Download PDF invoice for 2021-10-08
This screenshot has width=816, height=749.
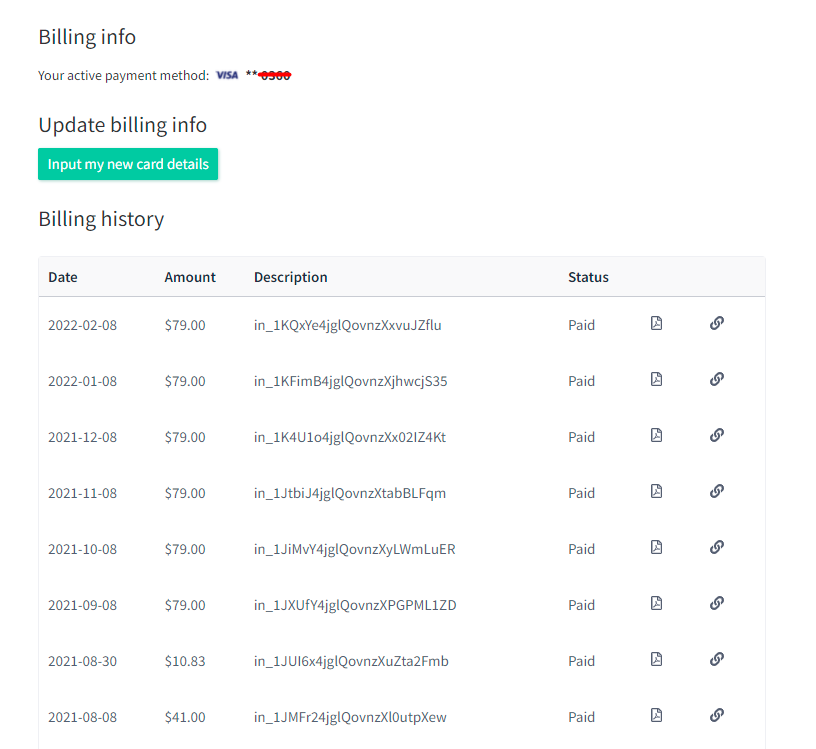pyautogui.click(x=657, y=547)
